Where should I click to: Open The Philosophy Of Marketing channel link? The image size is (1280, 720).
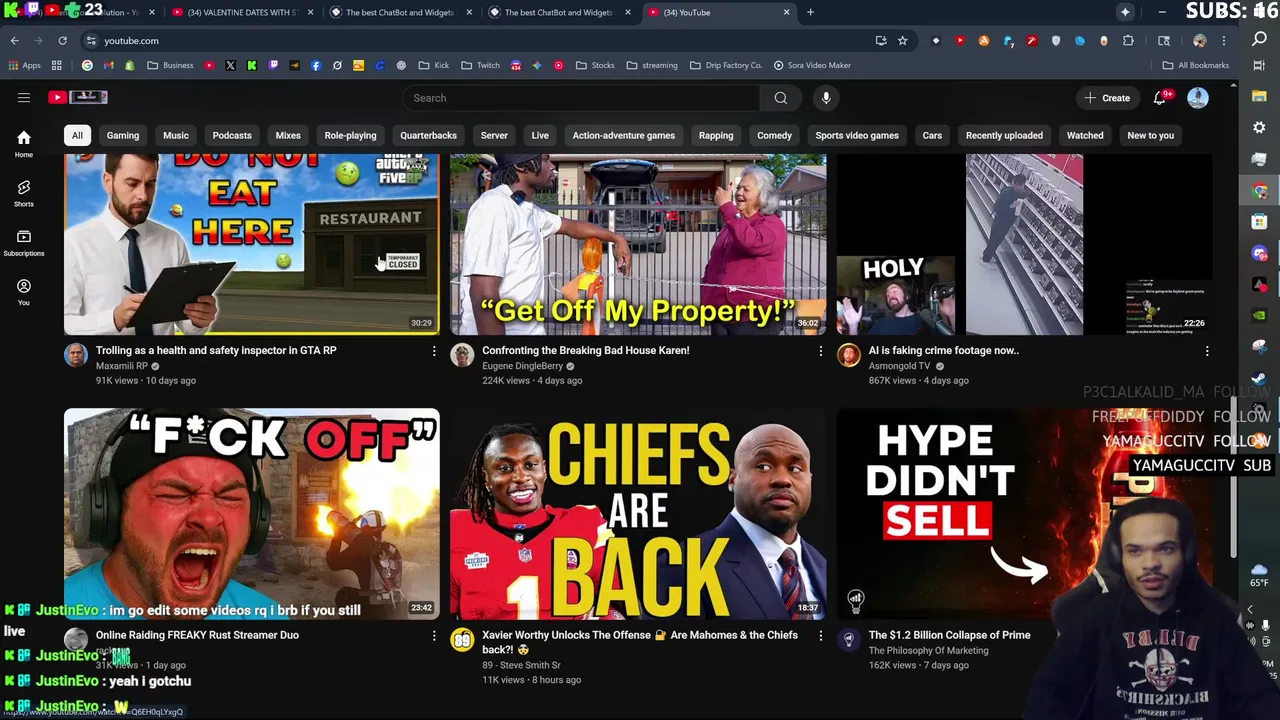pyautogui.click(x=928, y=650)
